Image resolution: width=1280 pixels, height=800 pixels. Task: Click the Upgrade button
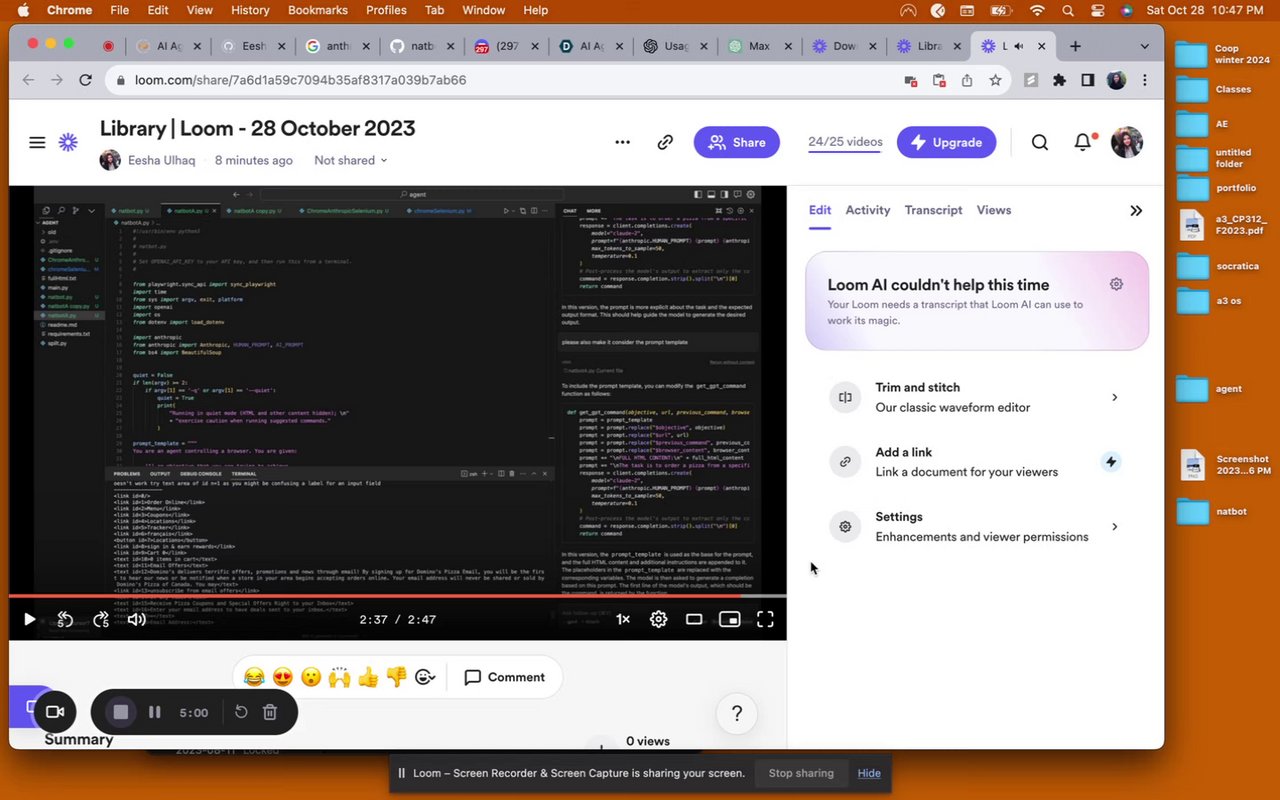click(x=946, y=142)
